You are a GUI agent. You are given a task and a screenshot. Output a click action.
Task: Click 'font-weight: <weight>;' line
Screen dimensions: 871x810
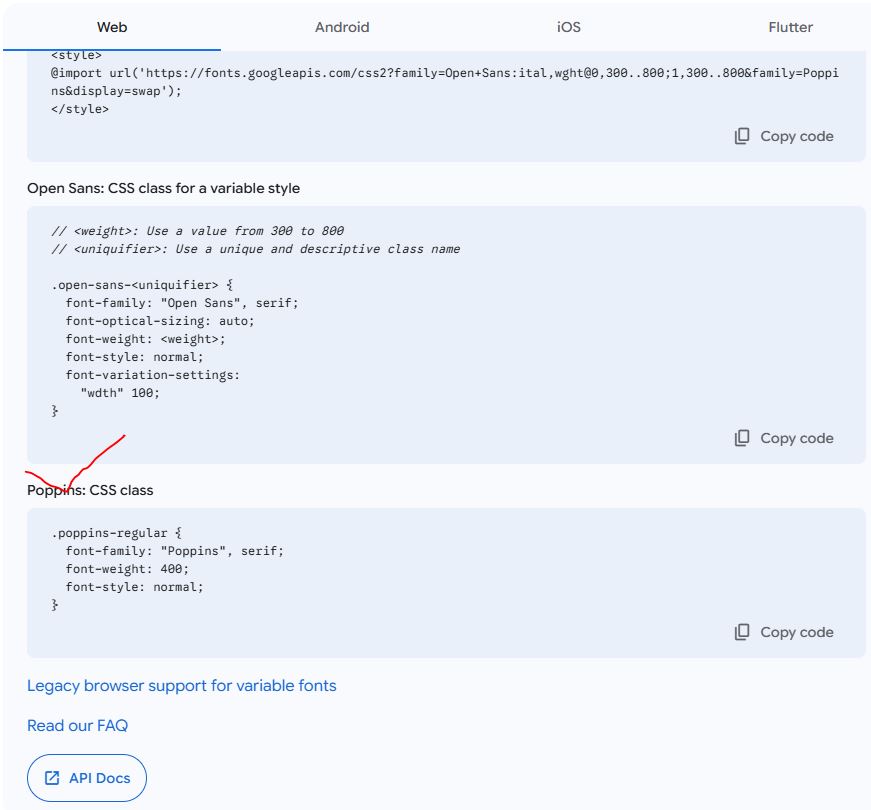146,339
